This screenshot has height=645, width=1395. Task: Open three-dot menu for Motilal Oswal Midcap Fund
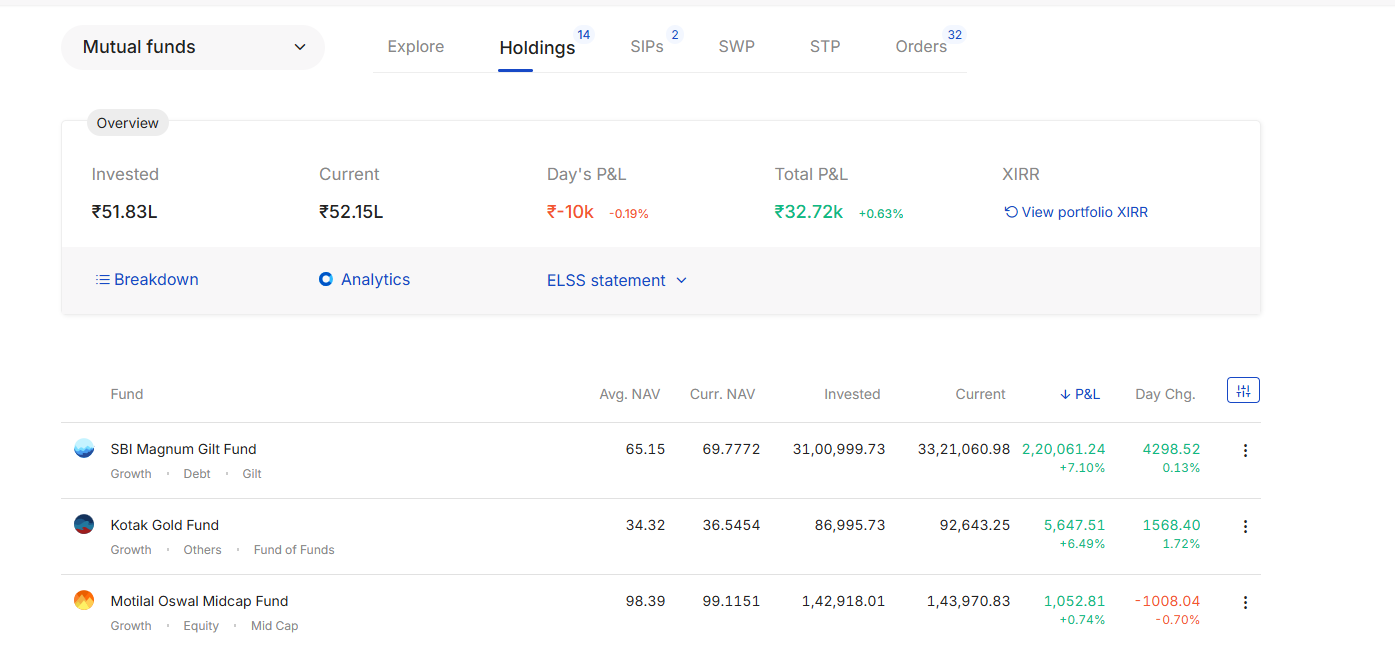point(1245,603)
